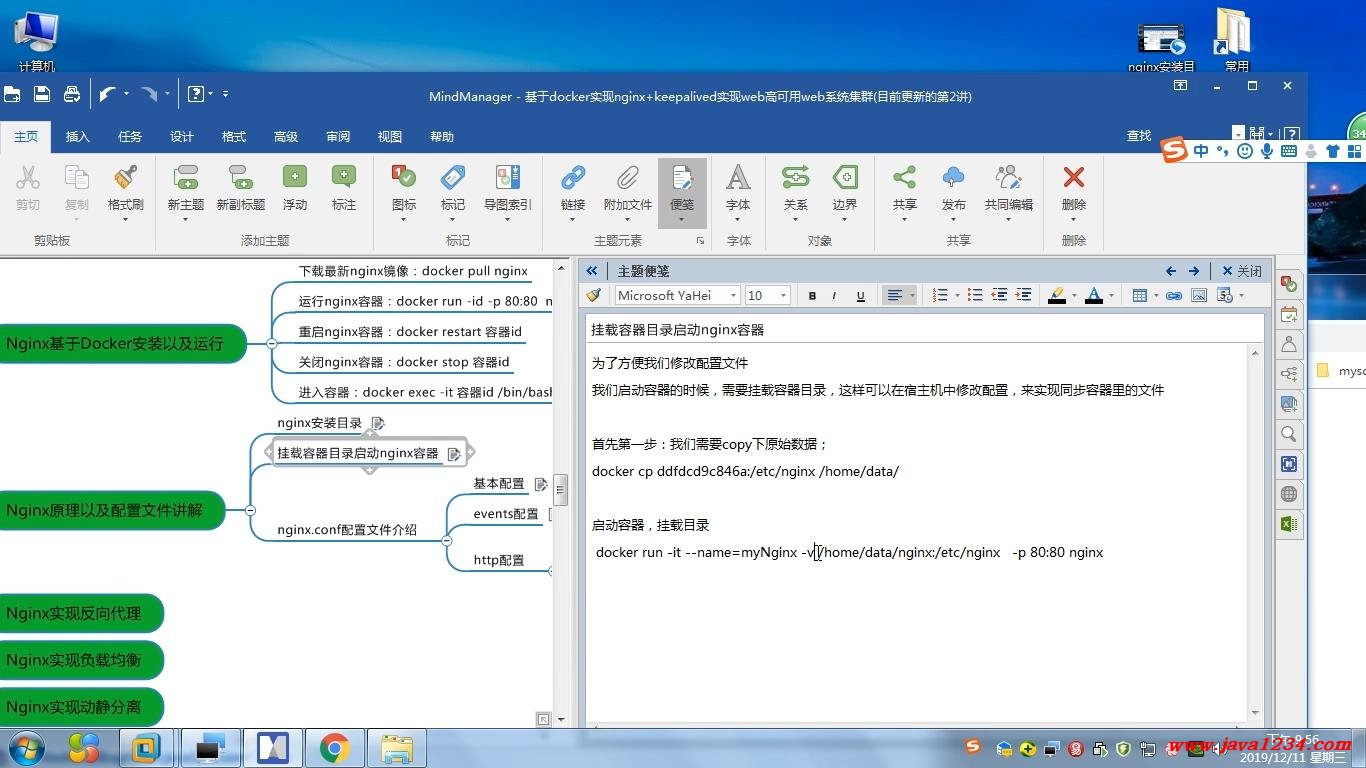Toggle bulleted list in notes
The width and height of the screenshot is (1366, 768).
coord(976,295)
